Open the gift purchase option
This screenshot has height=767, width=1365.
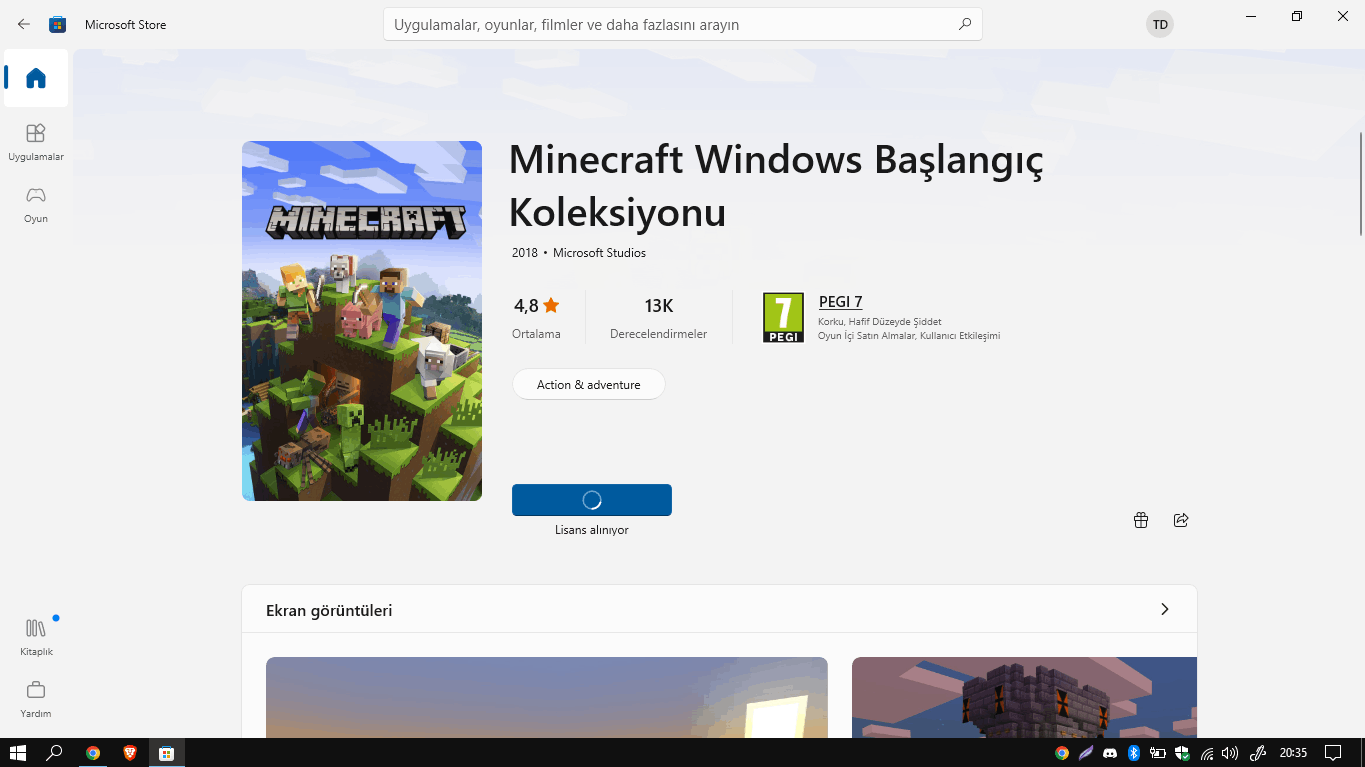click(x=1140, y=520)
